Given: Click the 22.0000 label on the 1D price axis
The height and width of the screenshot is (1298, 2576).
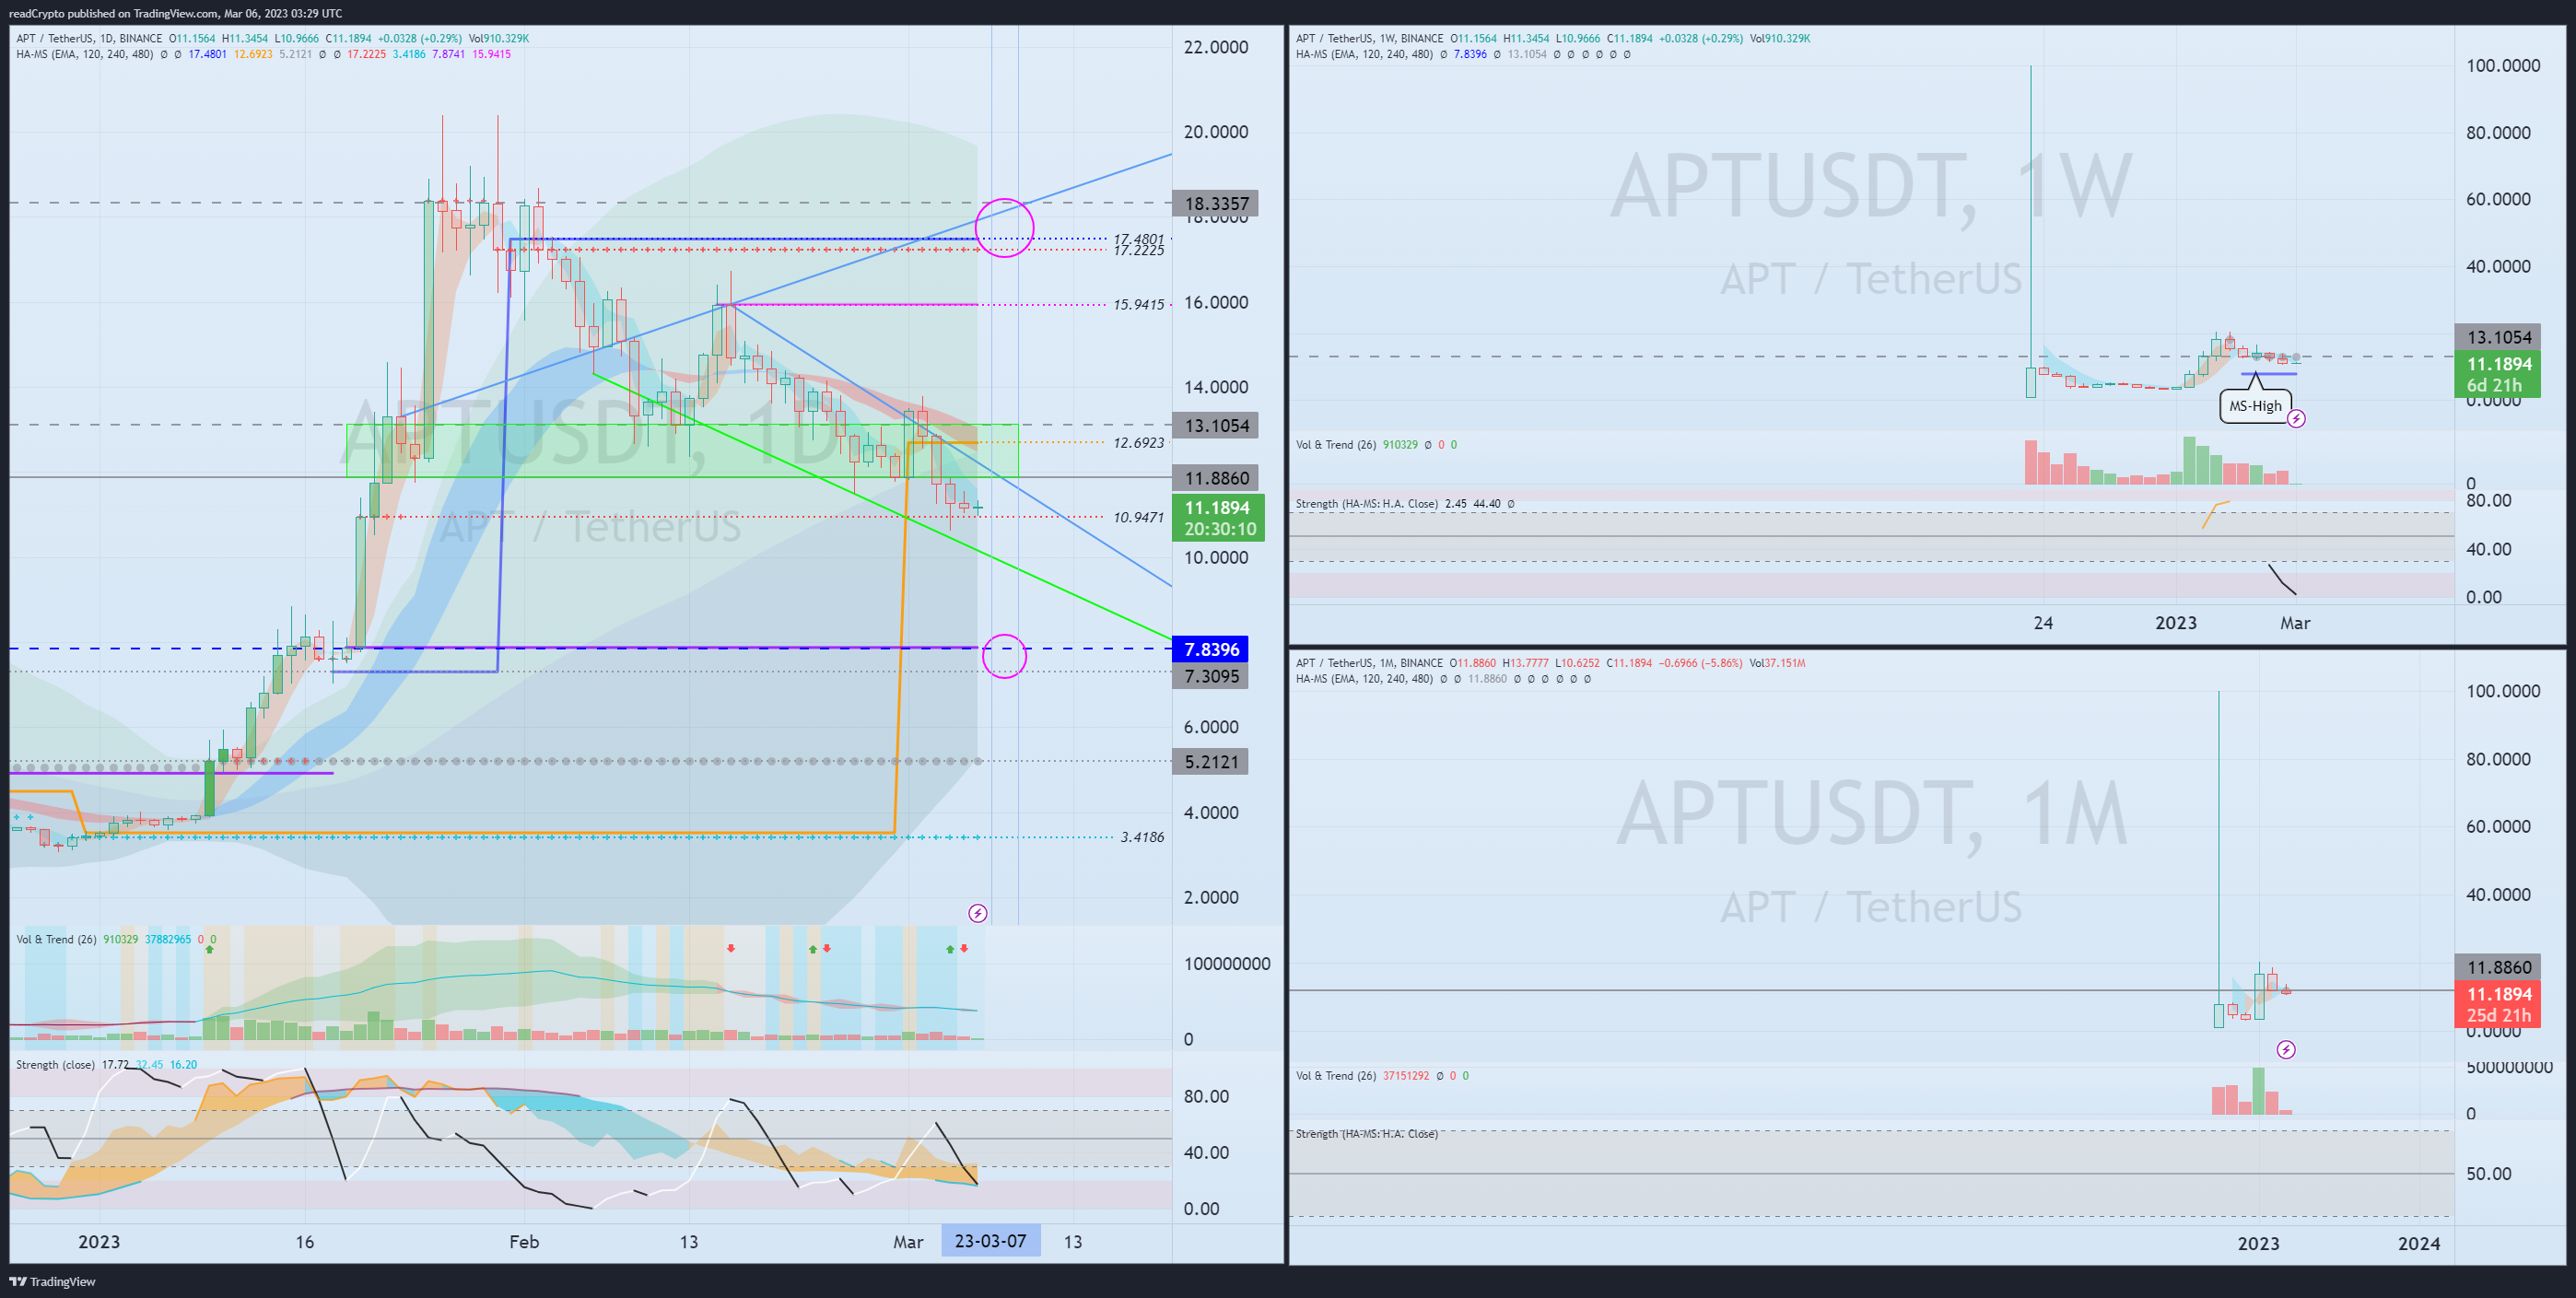Looking at the screenshot, I should (1216, 47).
